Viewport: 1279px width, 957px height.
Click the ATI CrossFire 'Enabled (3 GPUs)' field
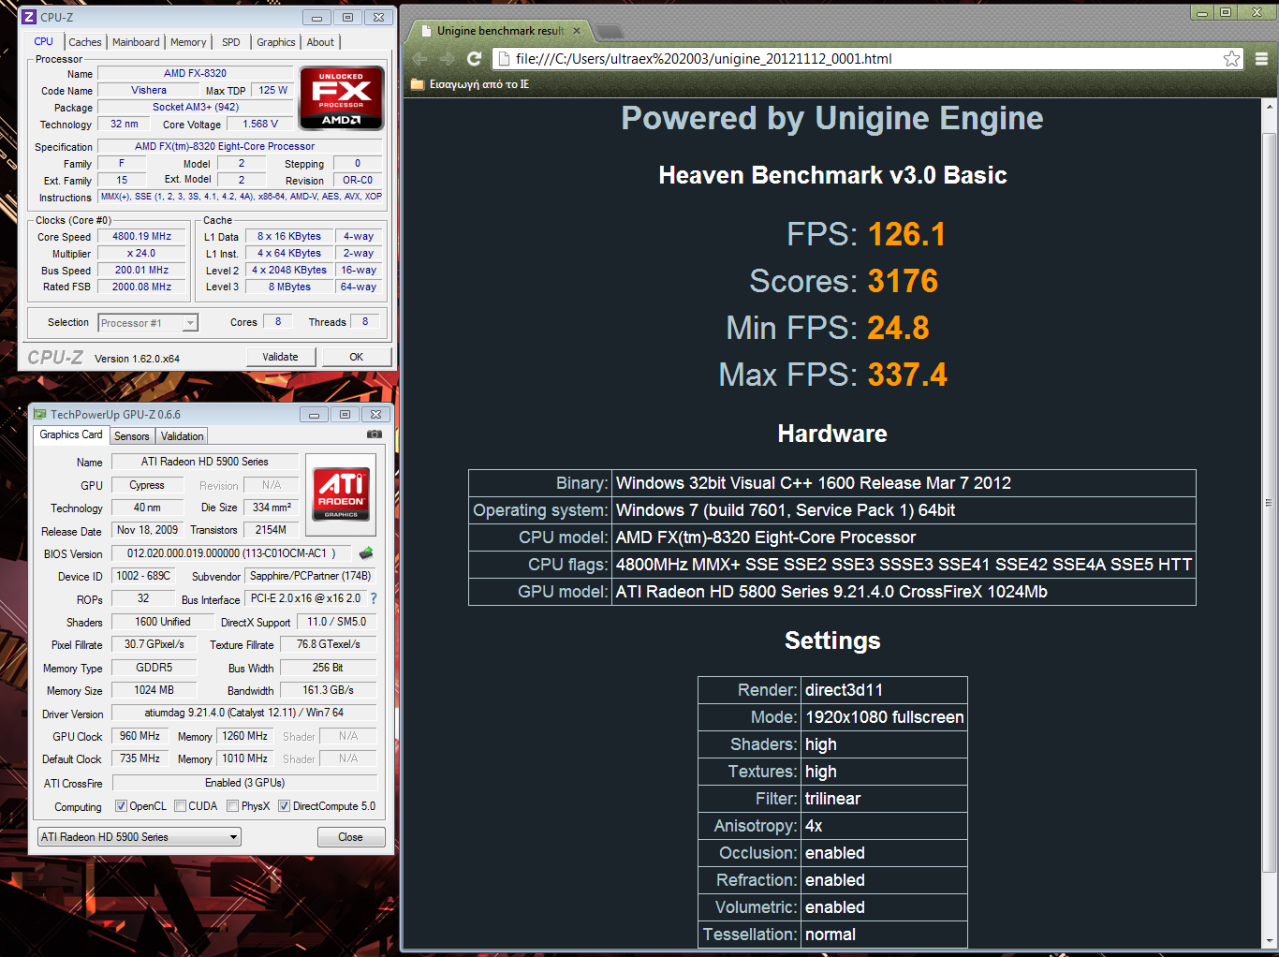tap(245, 783)
